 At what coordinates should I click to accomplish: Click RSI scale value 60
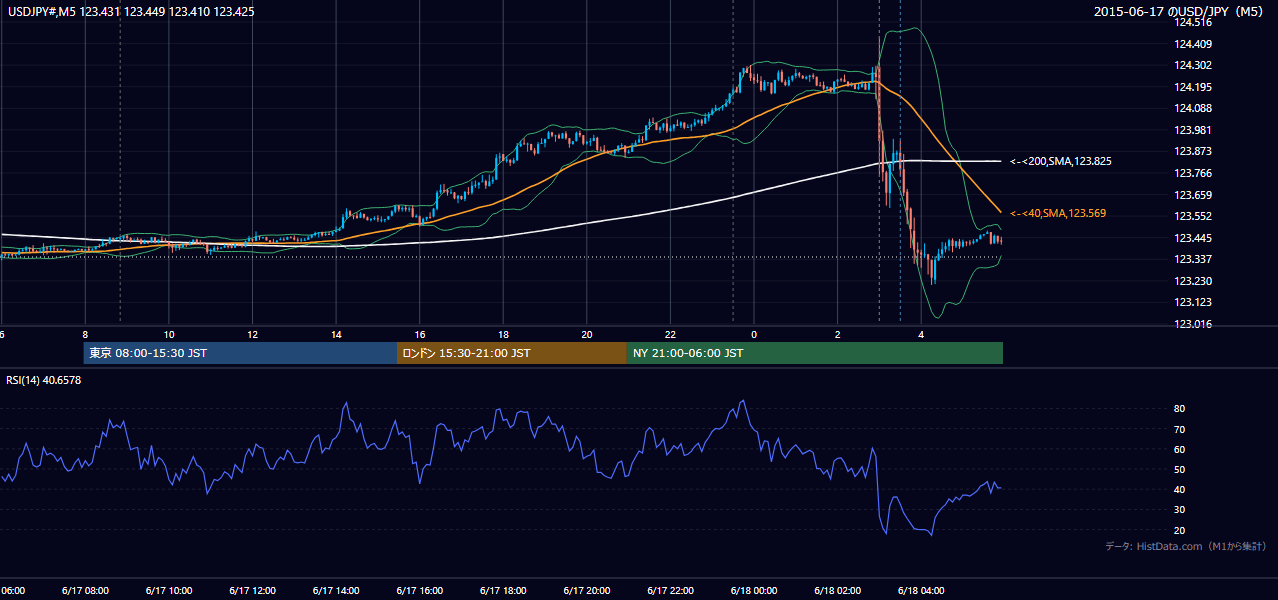click(x=1180, y=449)
